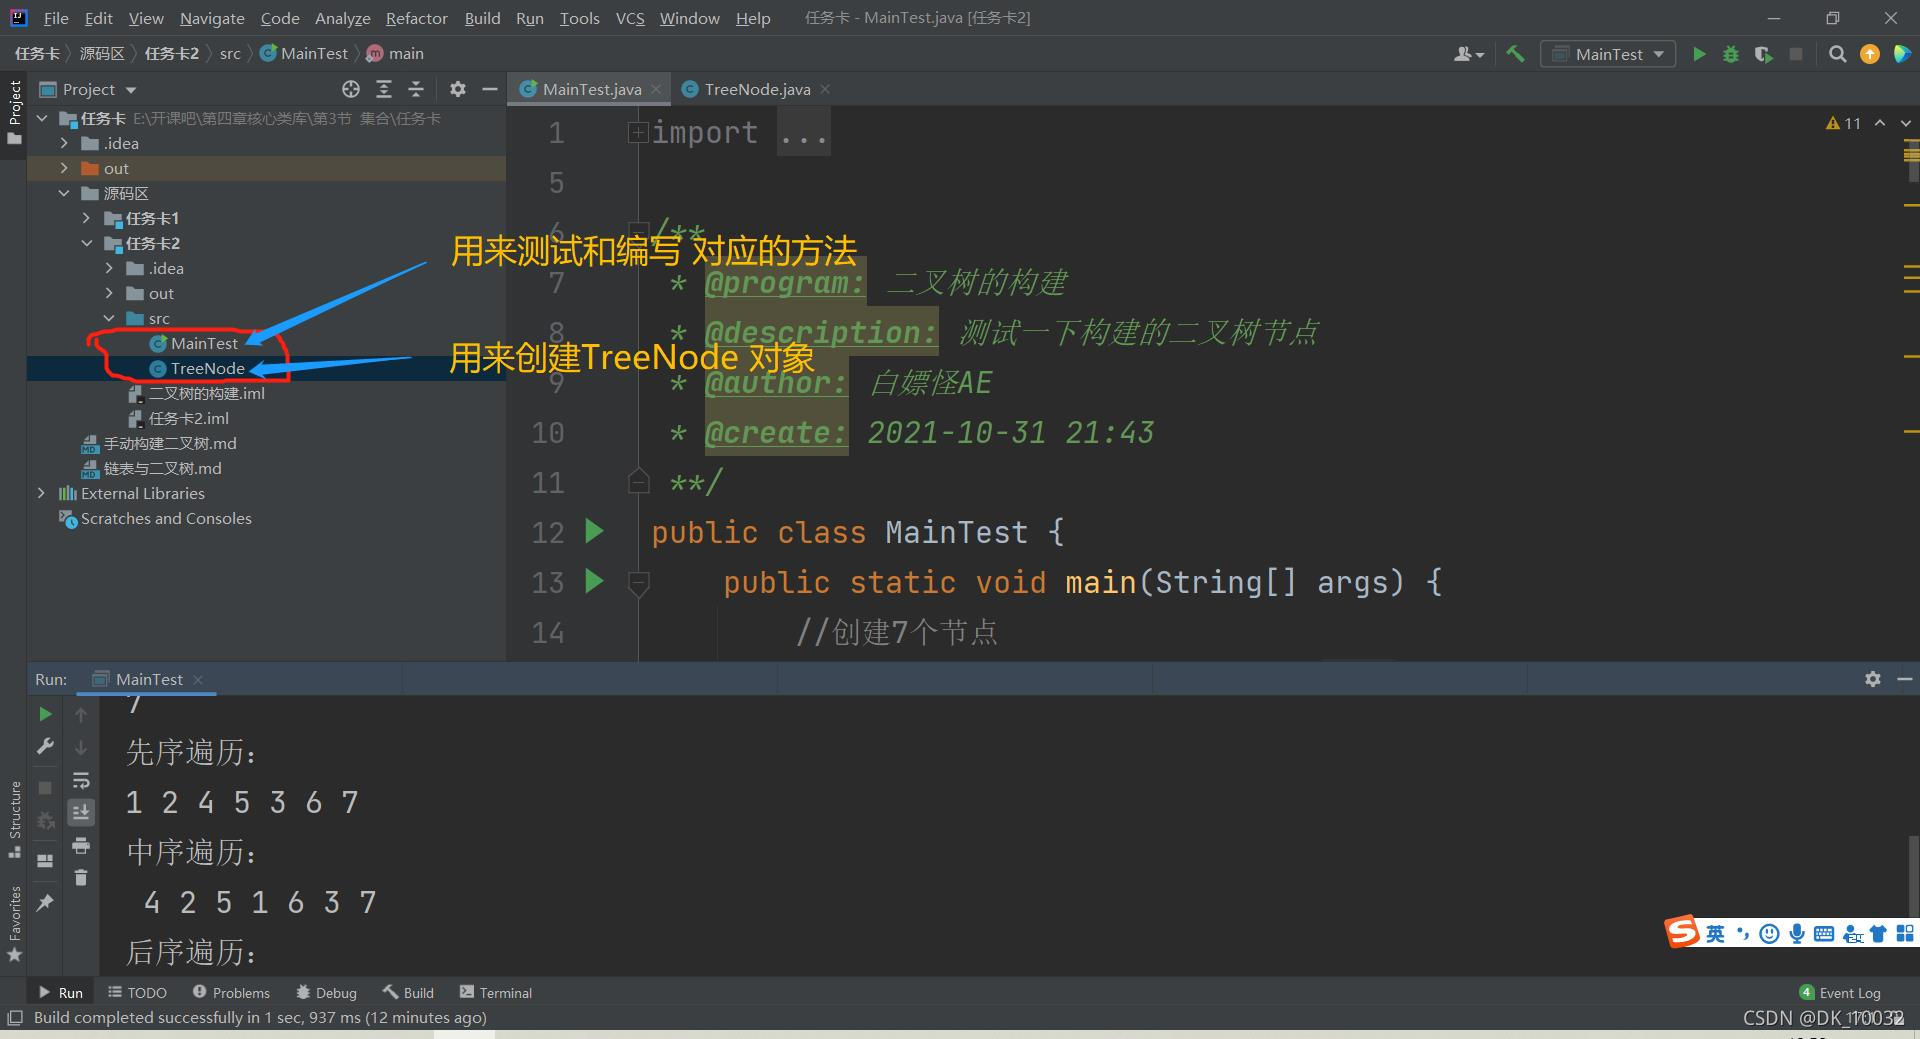1920x1039 pixels.
Task: Open the Analyze menu
Action: coord(342,18)
